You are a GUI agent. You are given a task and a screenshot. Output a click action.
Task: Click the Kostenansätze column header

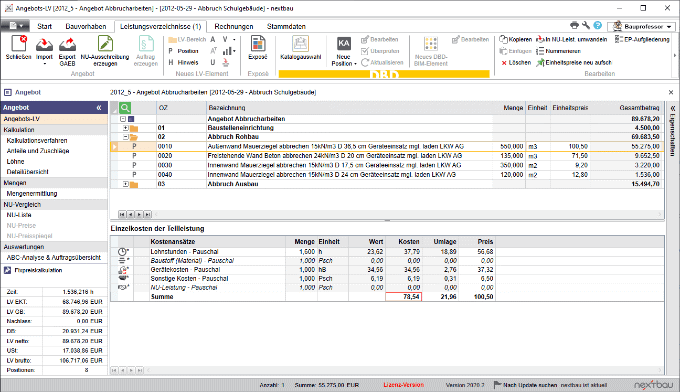[209, 242]
